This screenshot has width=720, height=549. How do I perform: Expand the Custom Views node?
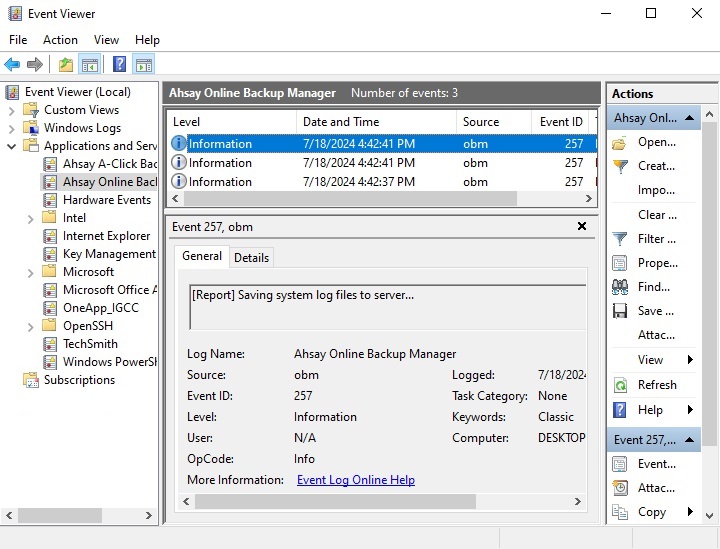(11, 111)
